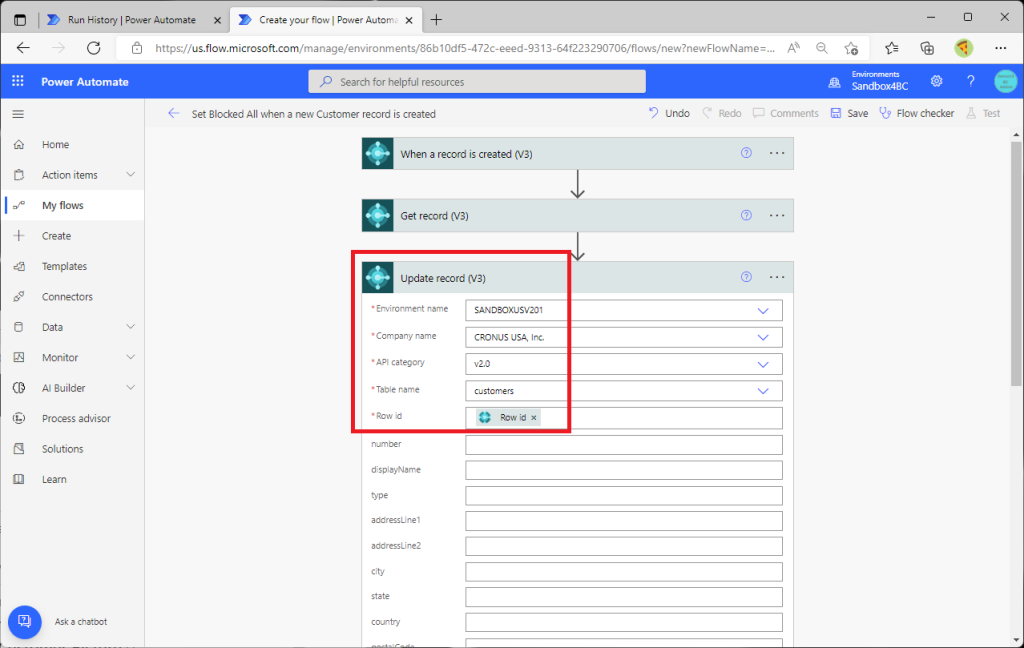The image size is (1024, 648).
Task: Open the Ask a chatbot button
Action: coord(25,621)
